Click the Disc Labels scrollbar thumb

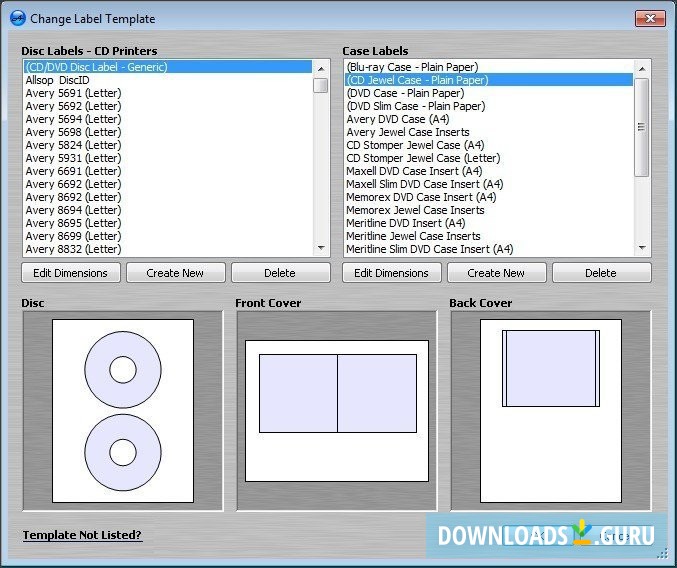click(x=321, y=85)
